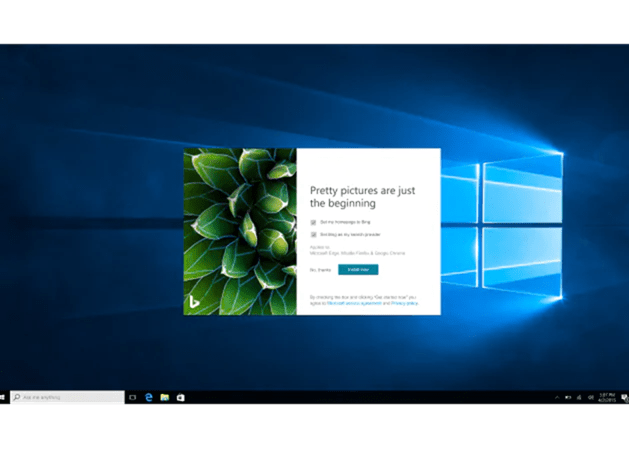
Task: Open network status in system tray
Action: (x=579, y=397)
